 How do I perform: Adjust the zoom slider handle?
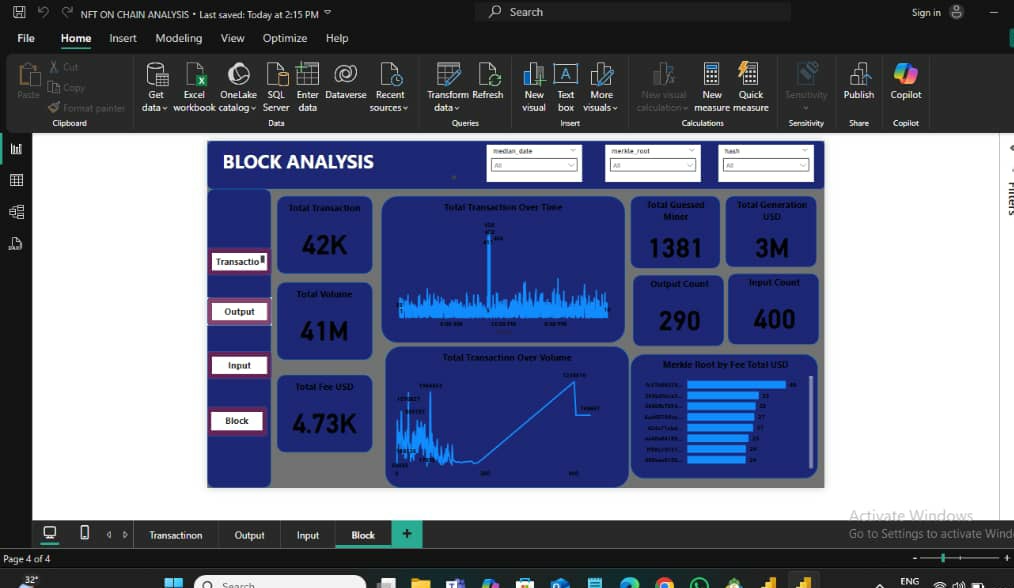(x=944, y=558)
